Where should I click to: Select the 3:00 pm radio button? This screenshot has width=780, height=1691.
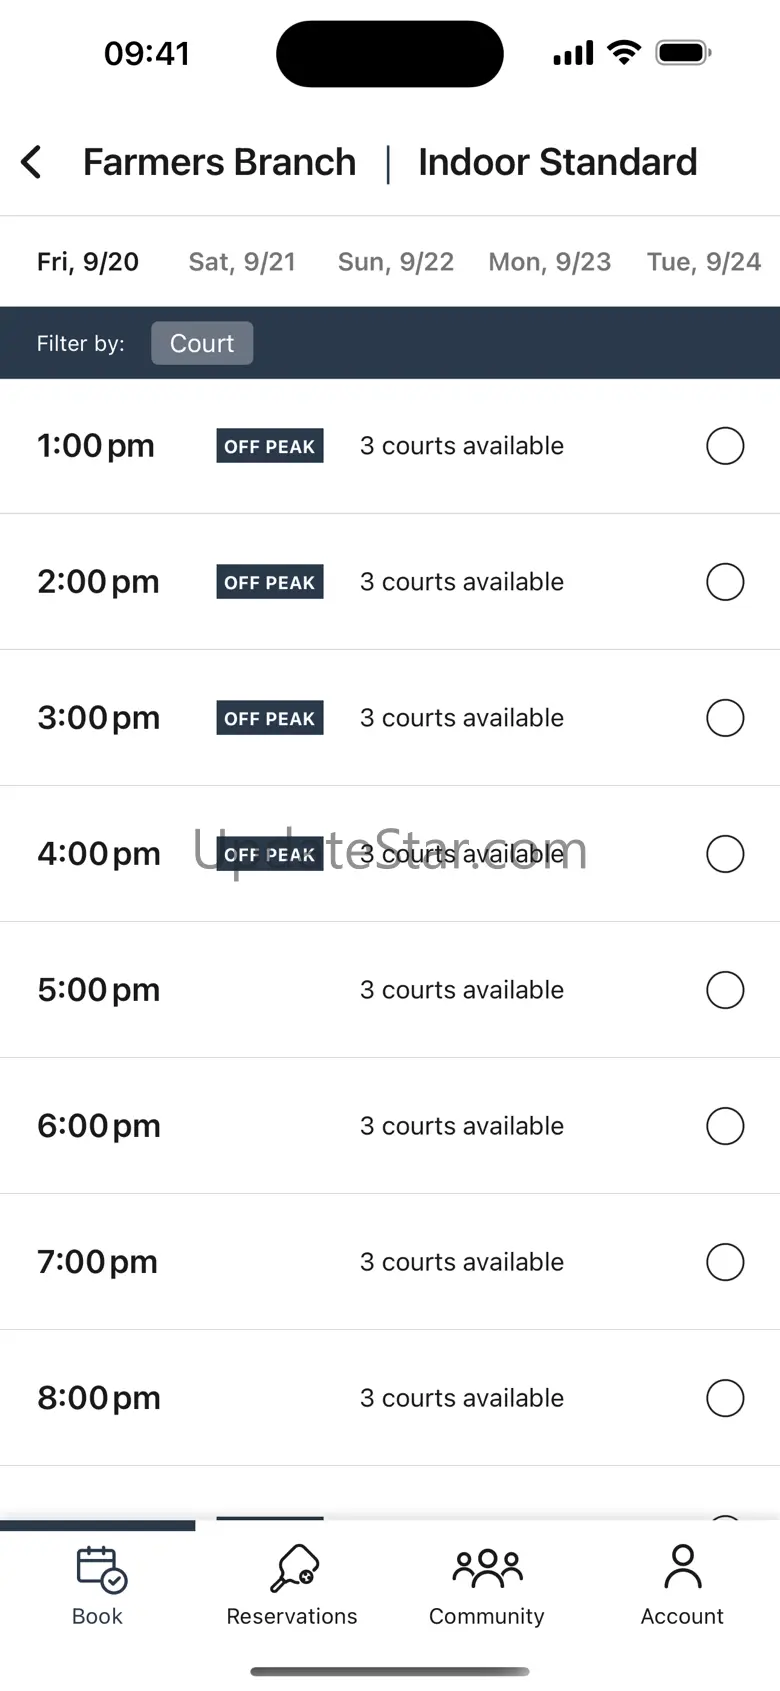725,718
